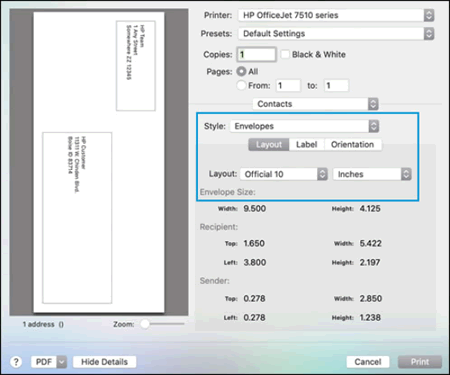The width and height of the screenshot is (450, 375).
Task: Click the Official 10 layout stepper arrows
Action: pyautogui.click(x=322, y=174)
